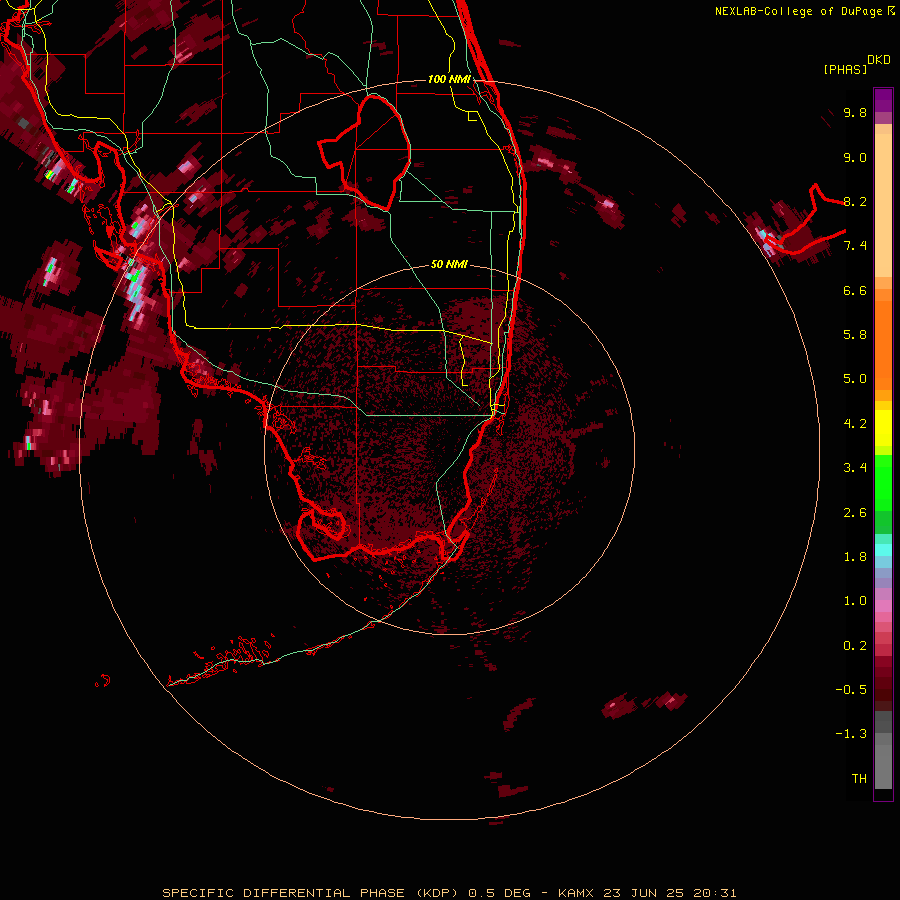Click the 1.8 value on color scale
The height and width of the screenshot is (900, 900).
point(855,557)
